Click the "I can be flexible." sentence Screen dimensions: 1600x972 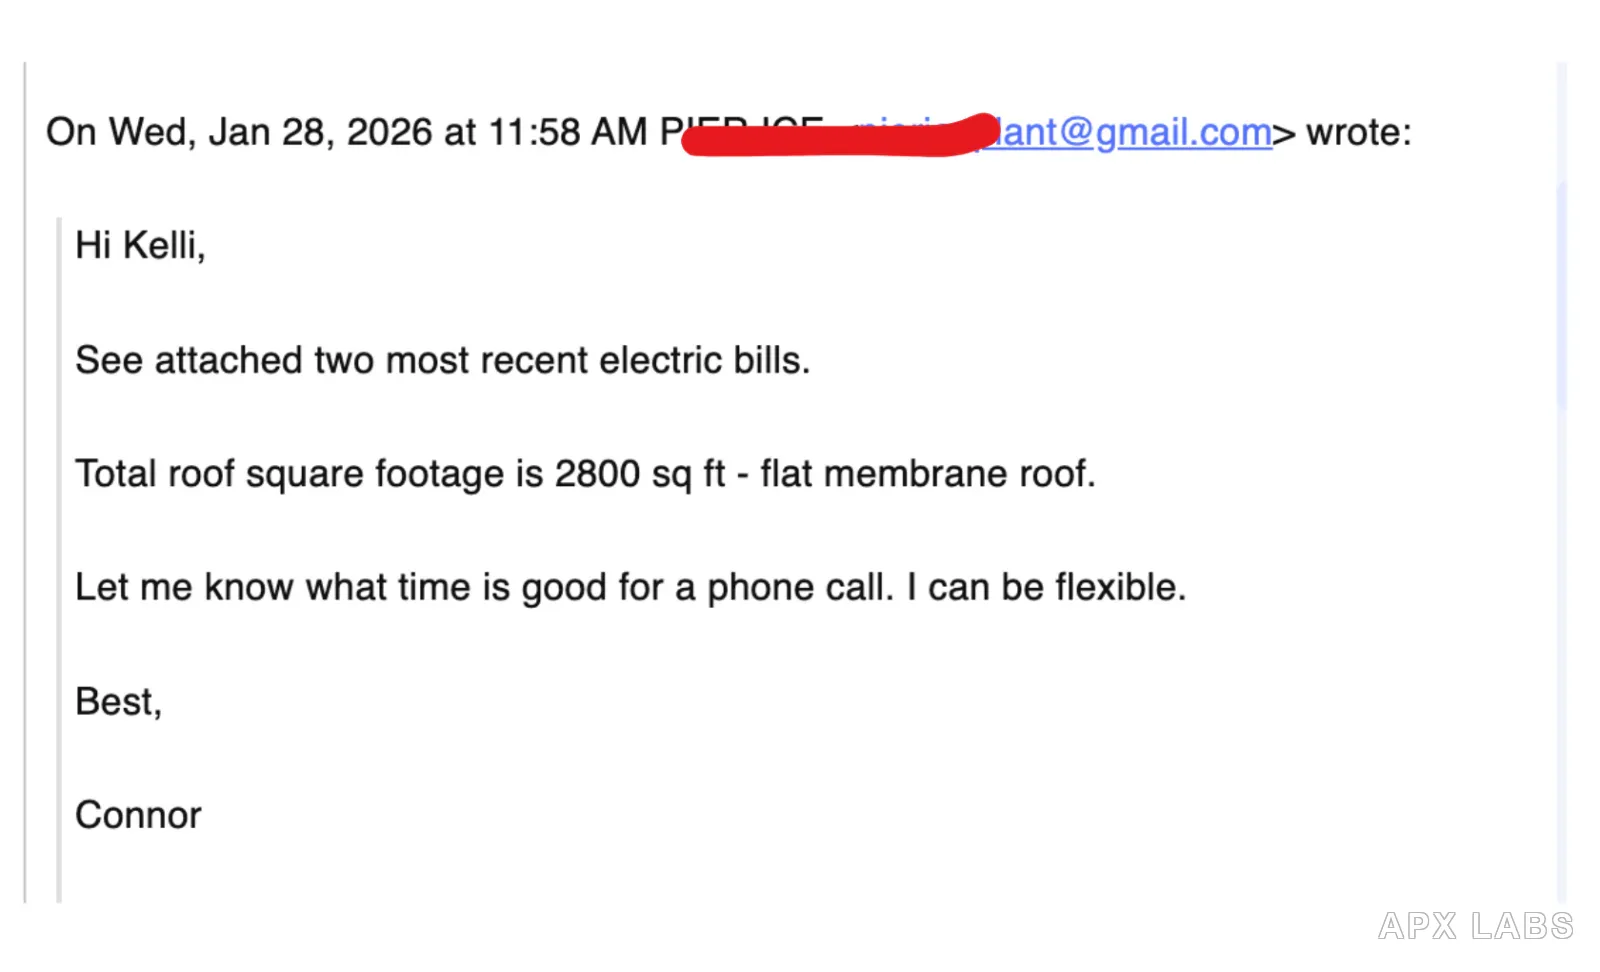click(1046, 587)
